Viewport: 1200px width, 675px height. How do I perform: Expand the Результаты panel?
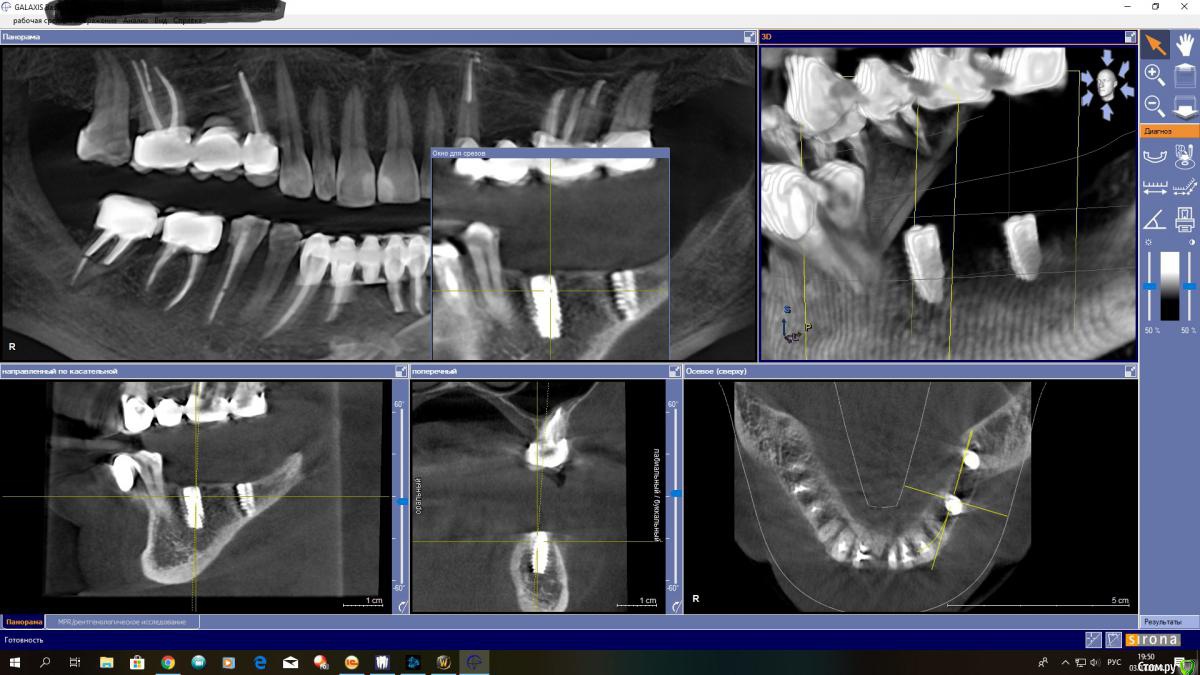(1163, 621)
